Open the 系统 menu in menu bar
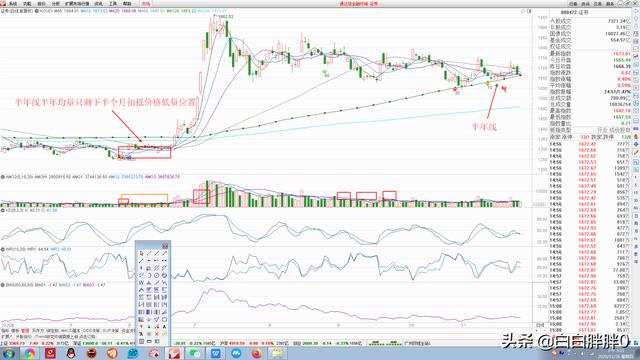The width and height of the screenshot is (640, 360). 13,4
